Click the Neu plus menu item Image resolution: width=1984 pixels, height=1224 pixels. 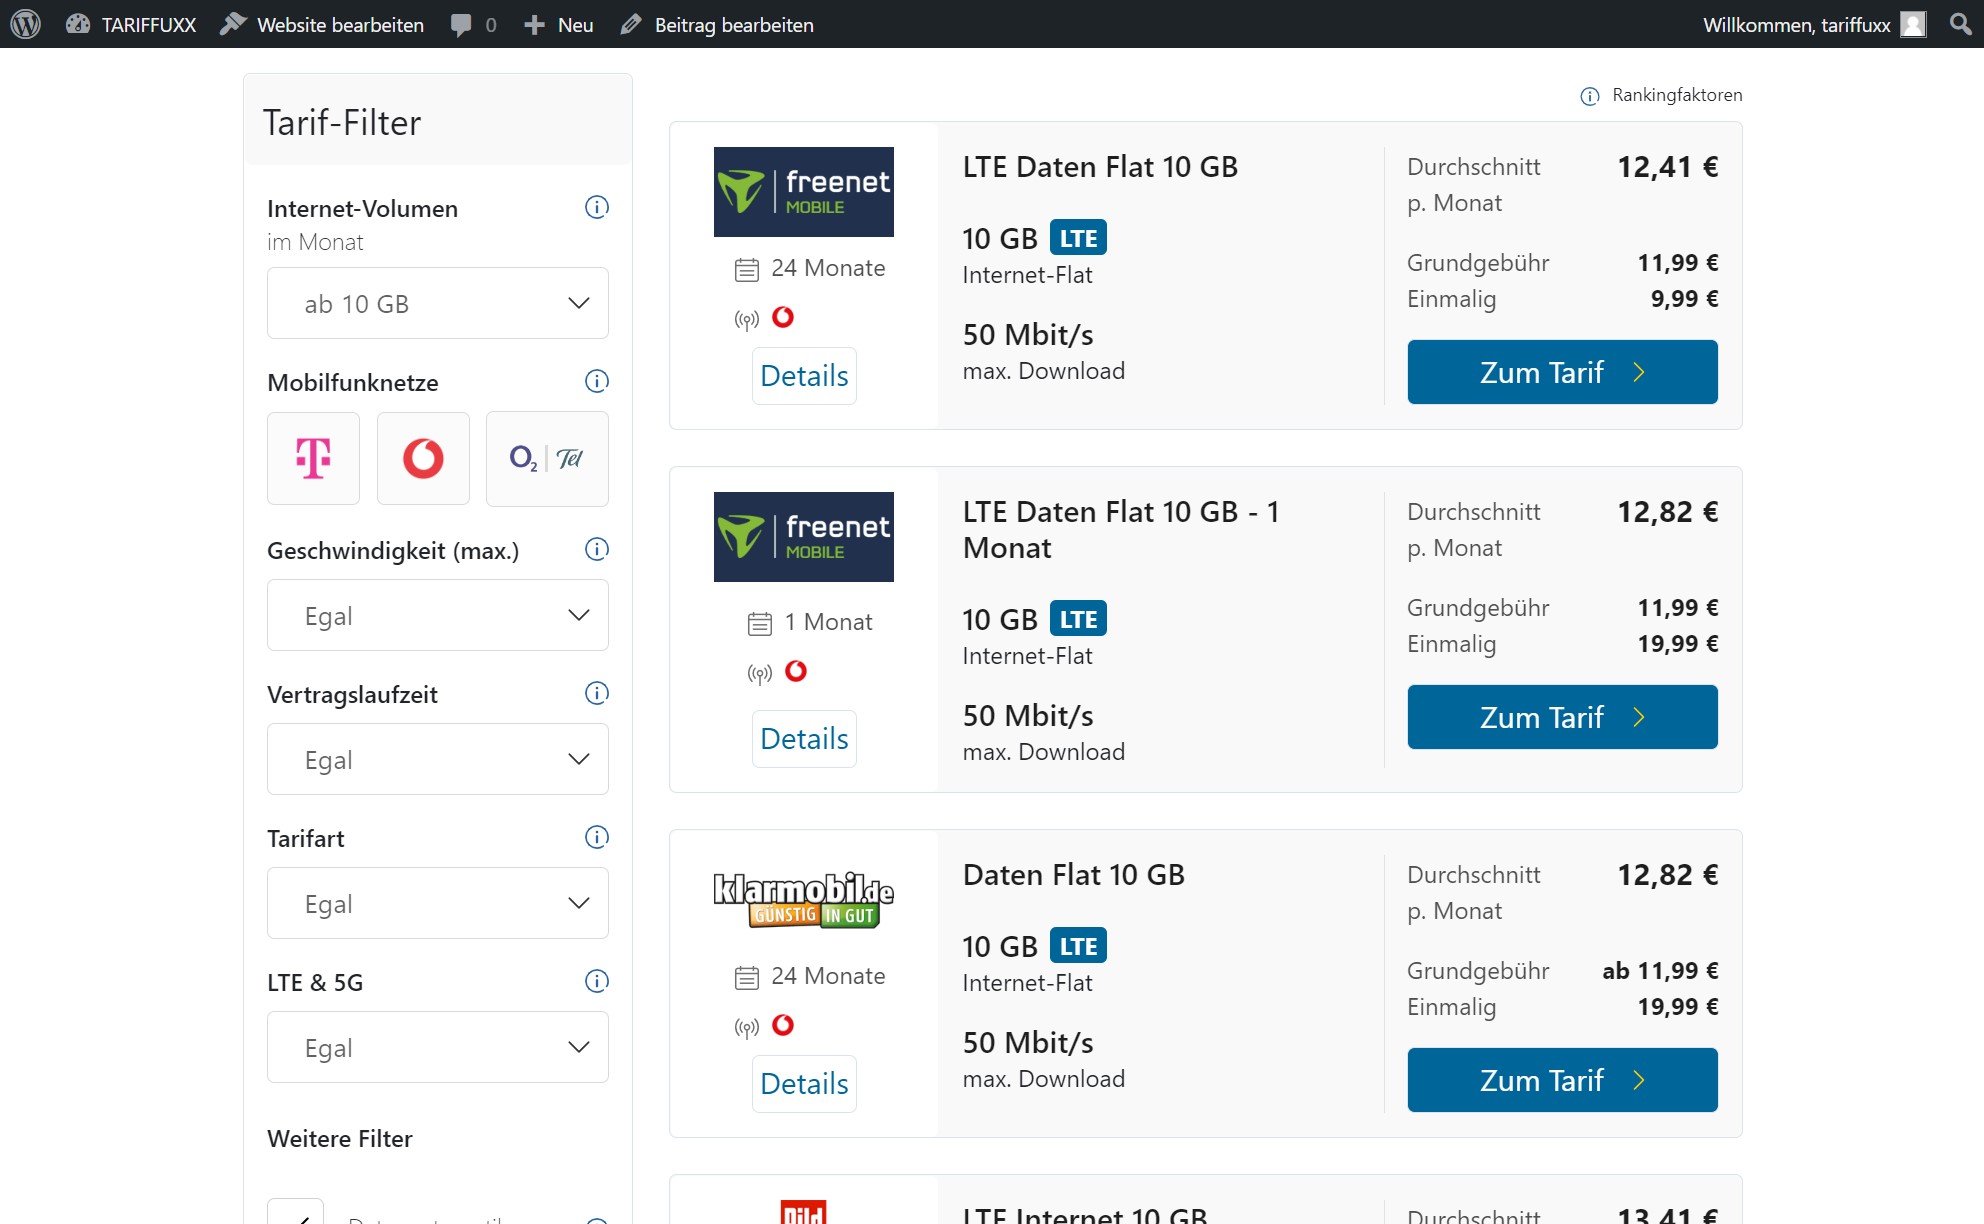[559, 24]
